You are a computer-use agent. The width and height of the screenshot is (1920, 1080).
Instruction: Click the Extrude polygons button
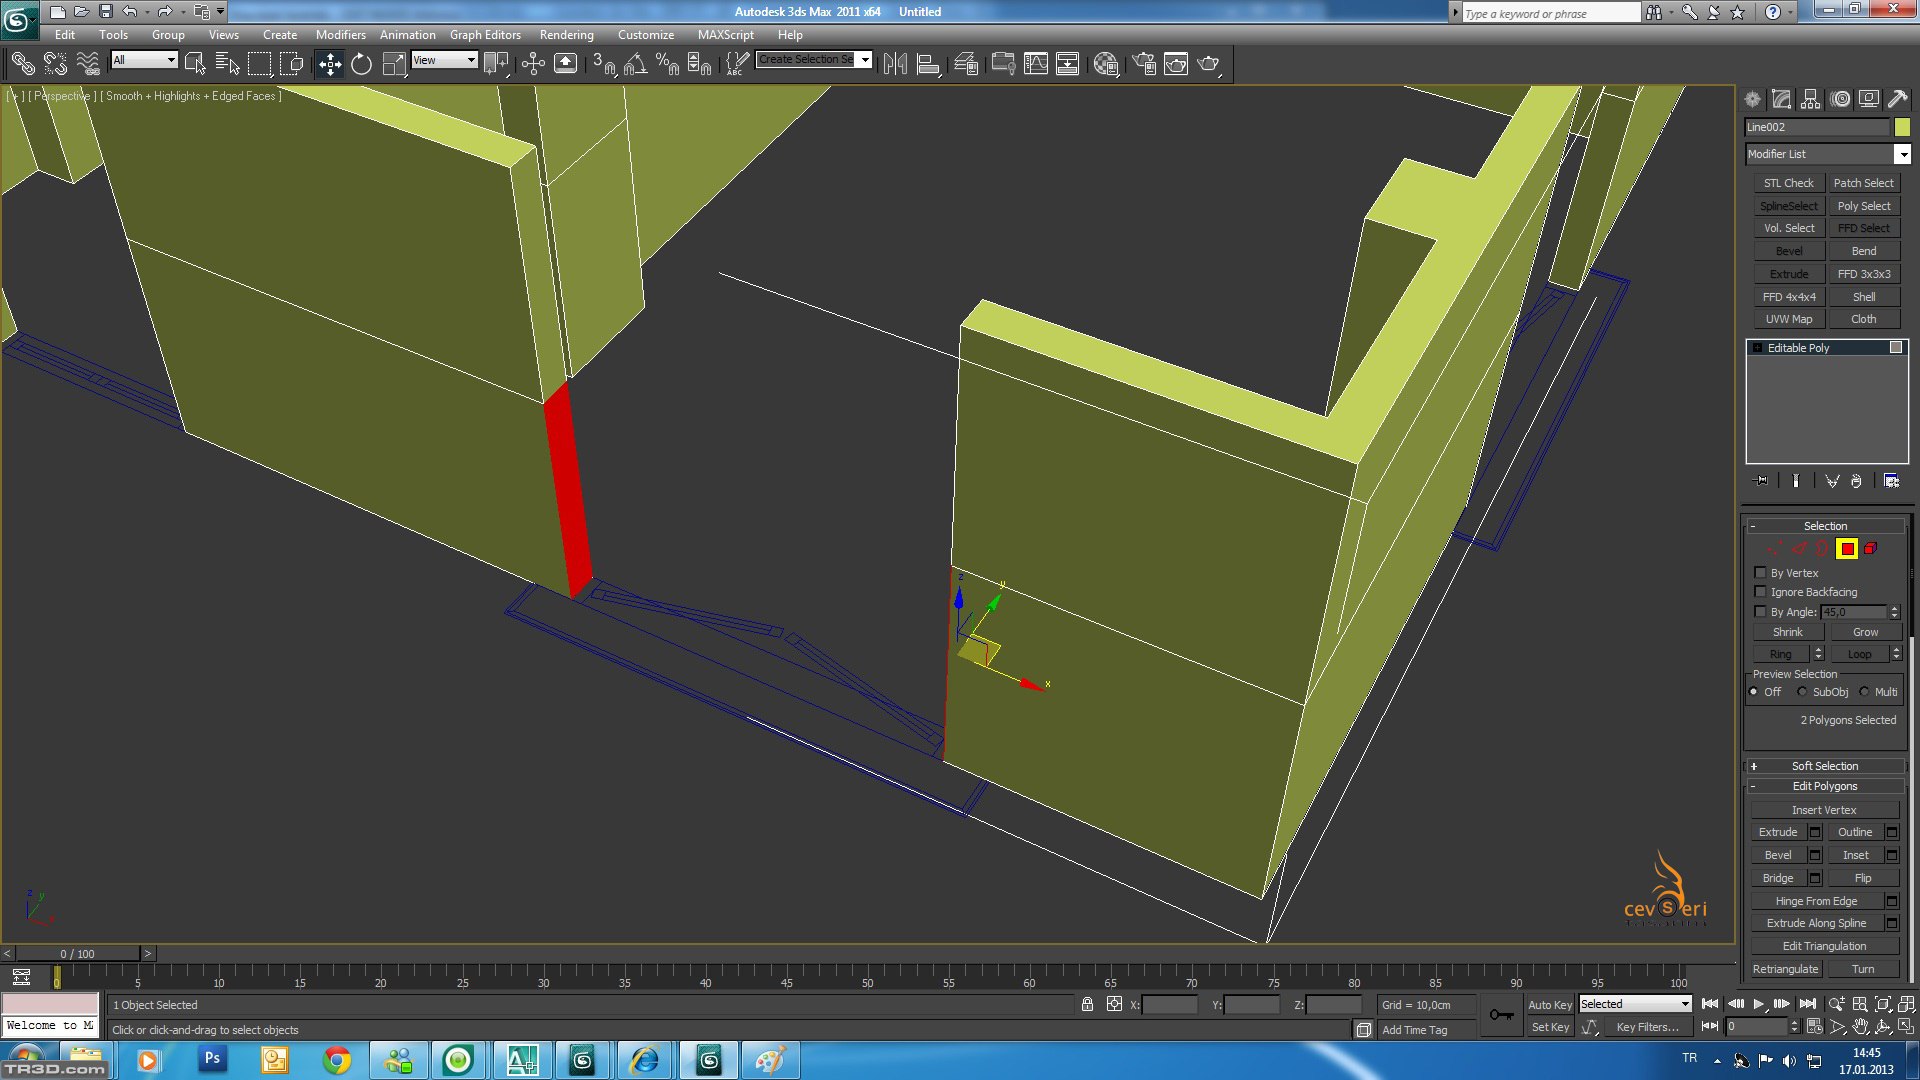pyautogui.click(x=1777, y=832)
